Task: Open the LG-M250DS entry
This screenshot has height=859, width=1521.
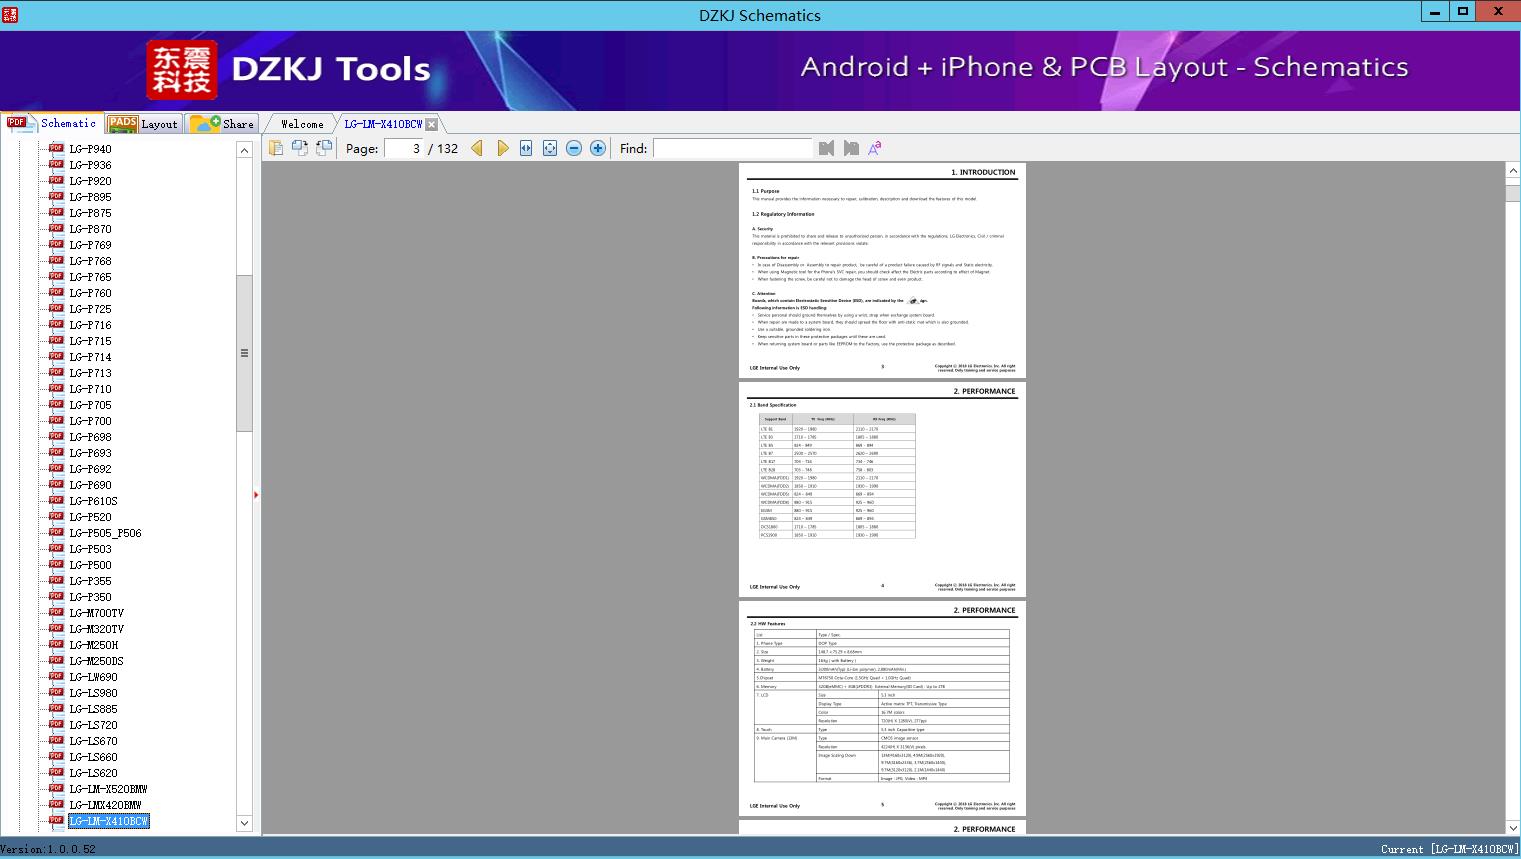Action: [96, 661]
